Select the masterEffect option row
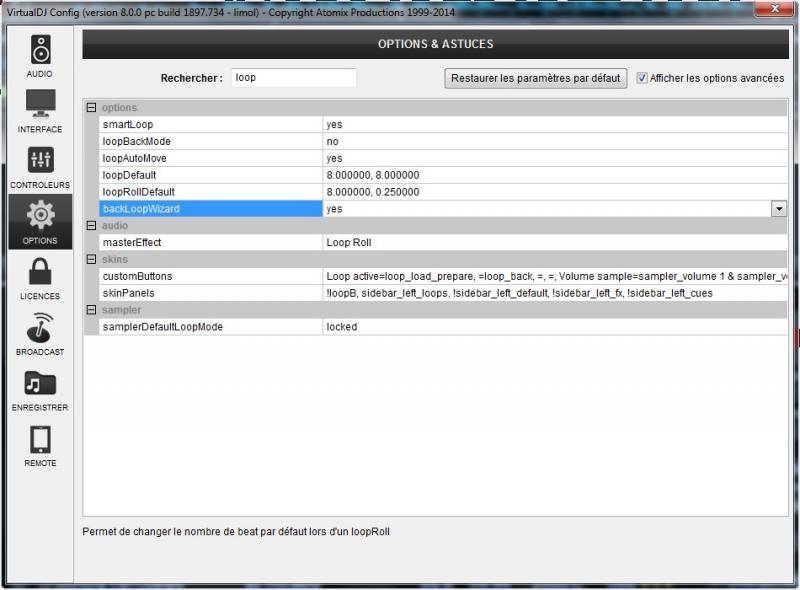Screen dimensions: 800x590 tap(443, 242)
